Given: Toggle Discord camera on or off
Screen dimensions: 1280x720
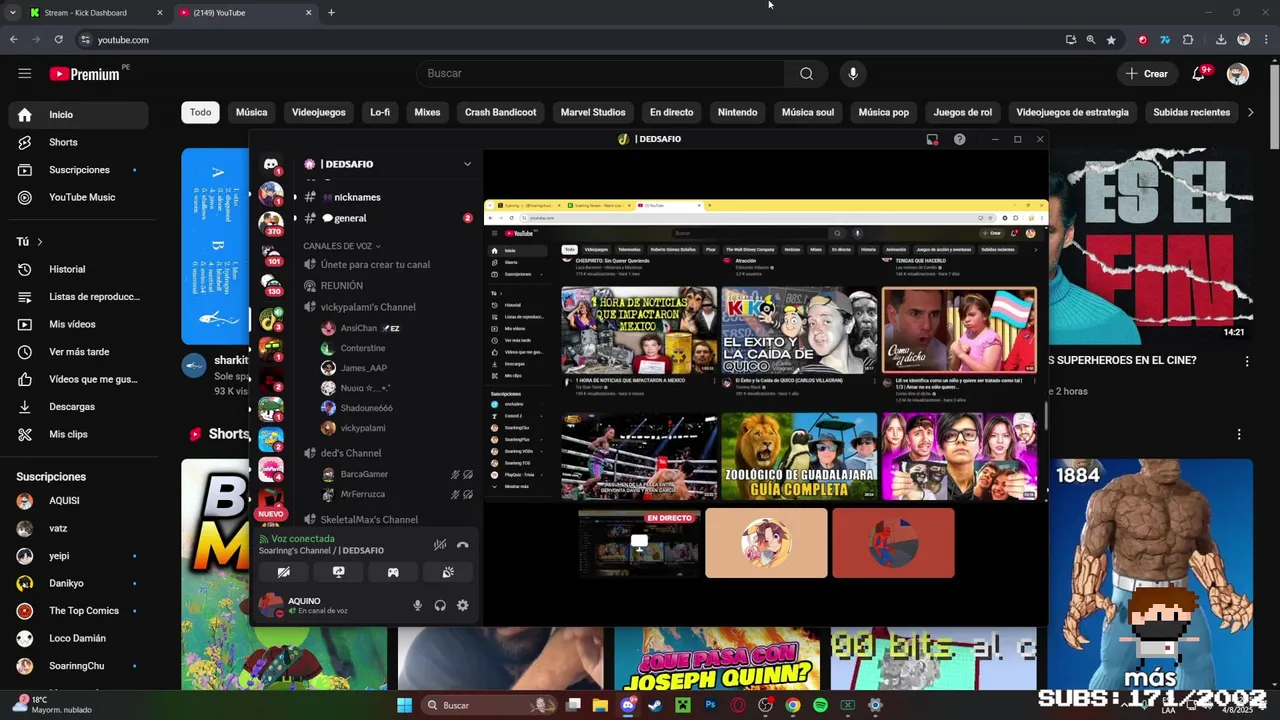Looking at the screenshot, I should tap(284, 572).
